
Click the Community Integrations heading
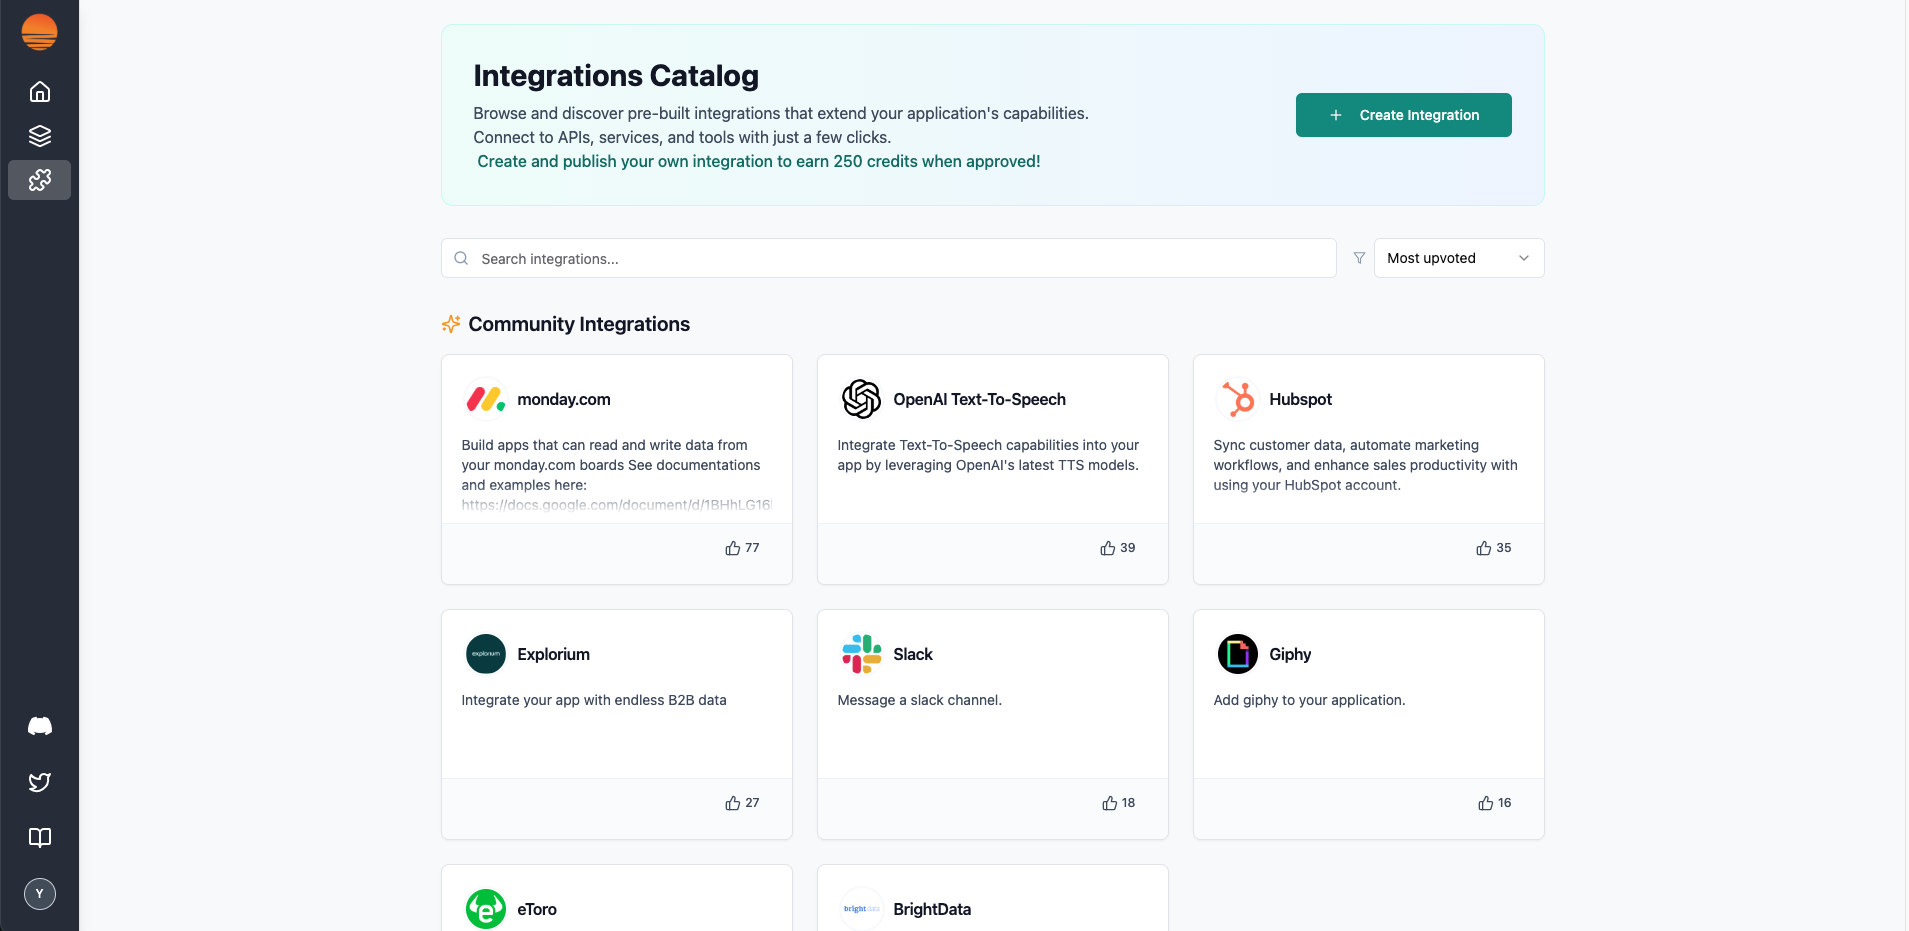click(579, 324)
